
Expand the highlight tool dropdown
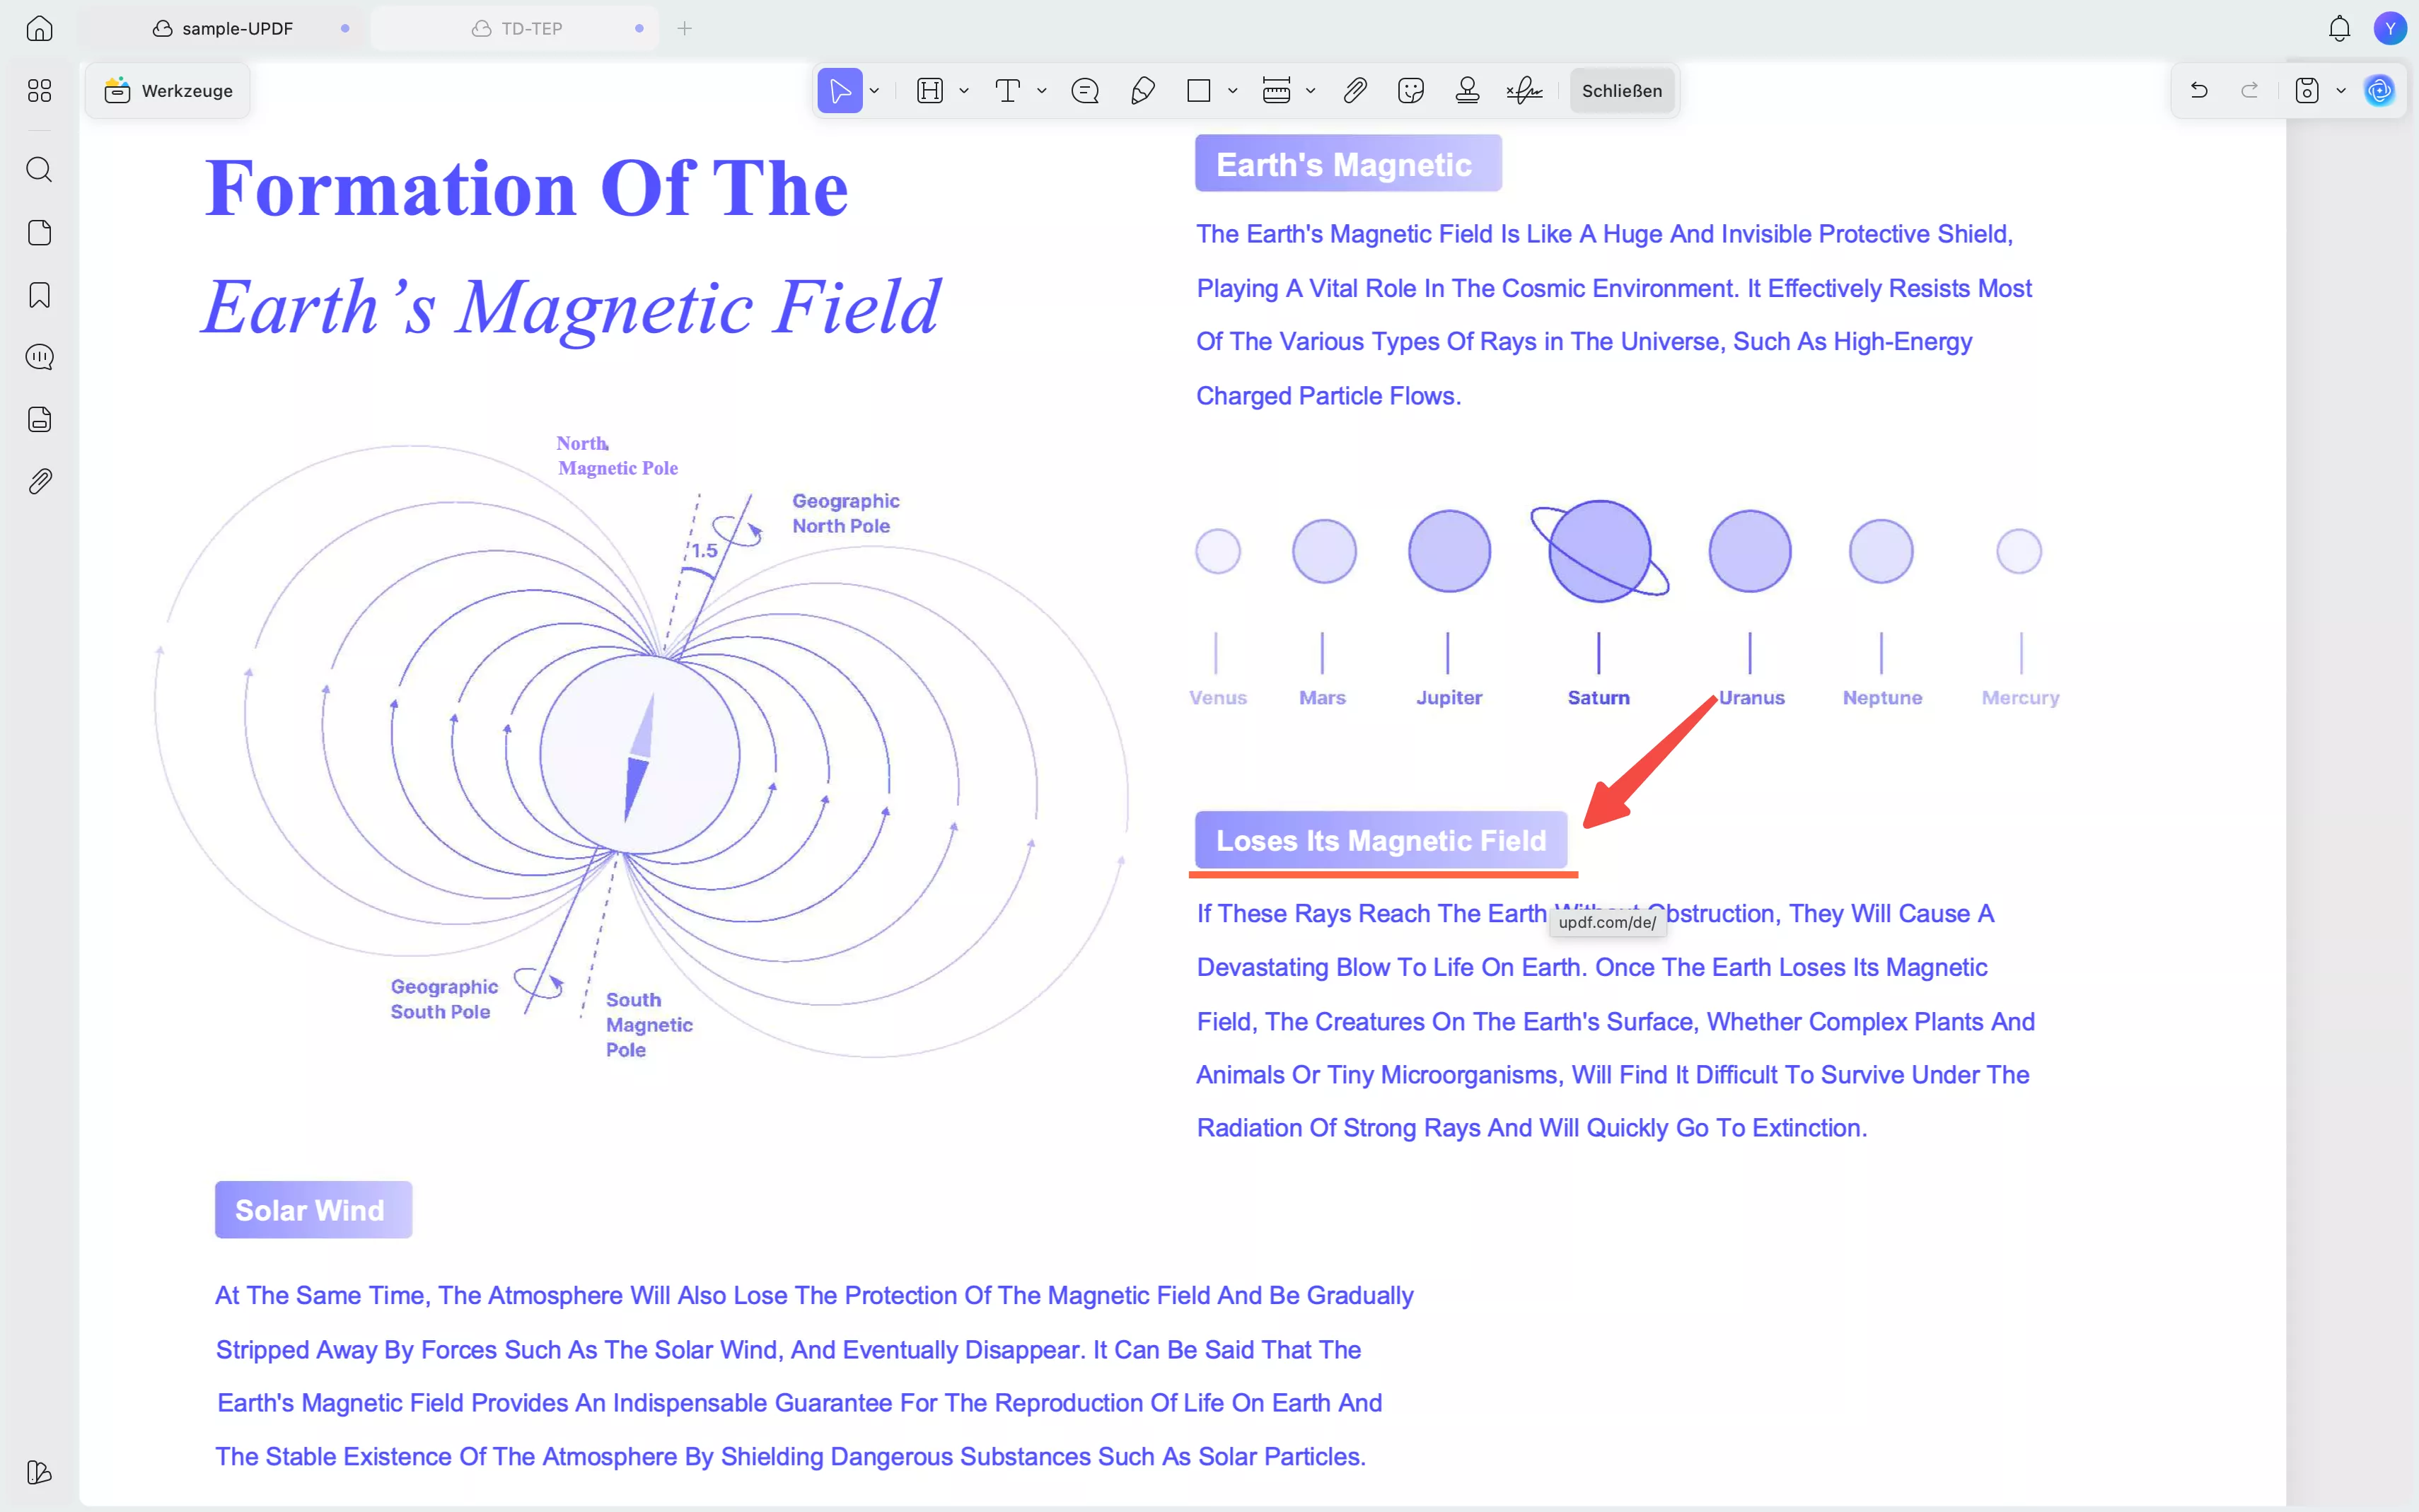click(964, 91)
